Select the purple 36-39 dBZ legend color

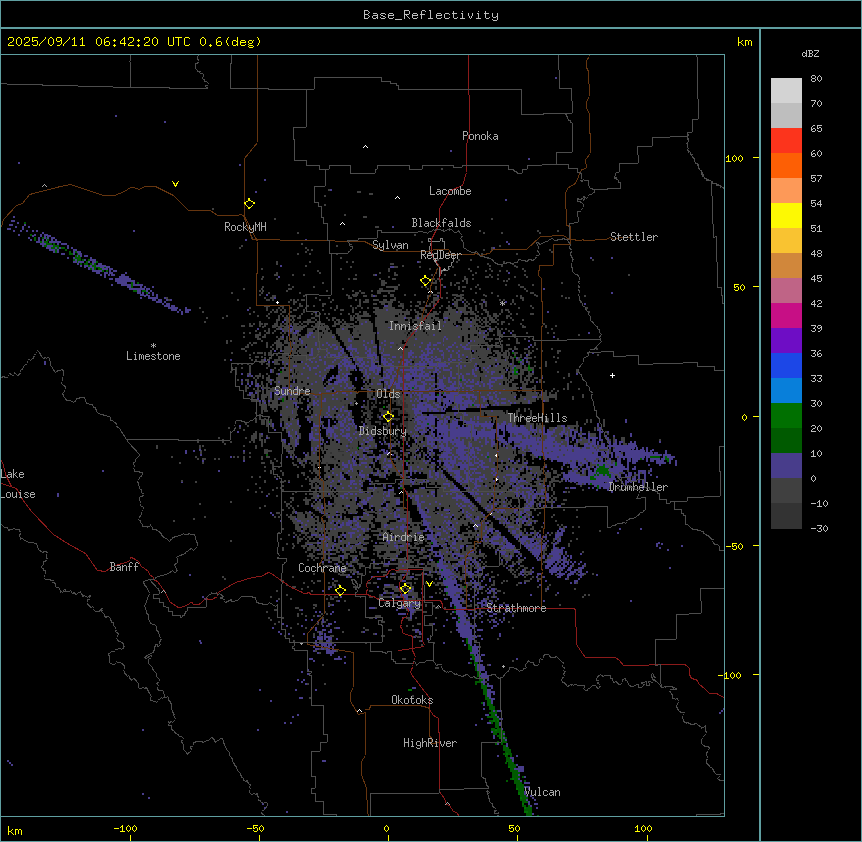(x=786, y=340)
